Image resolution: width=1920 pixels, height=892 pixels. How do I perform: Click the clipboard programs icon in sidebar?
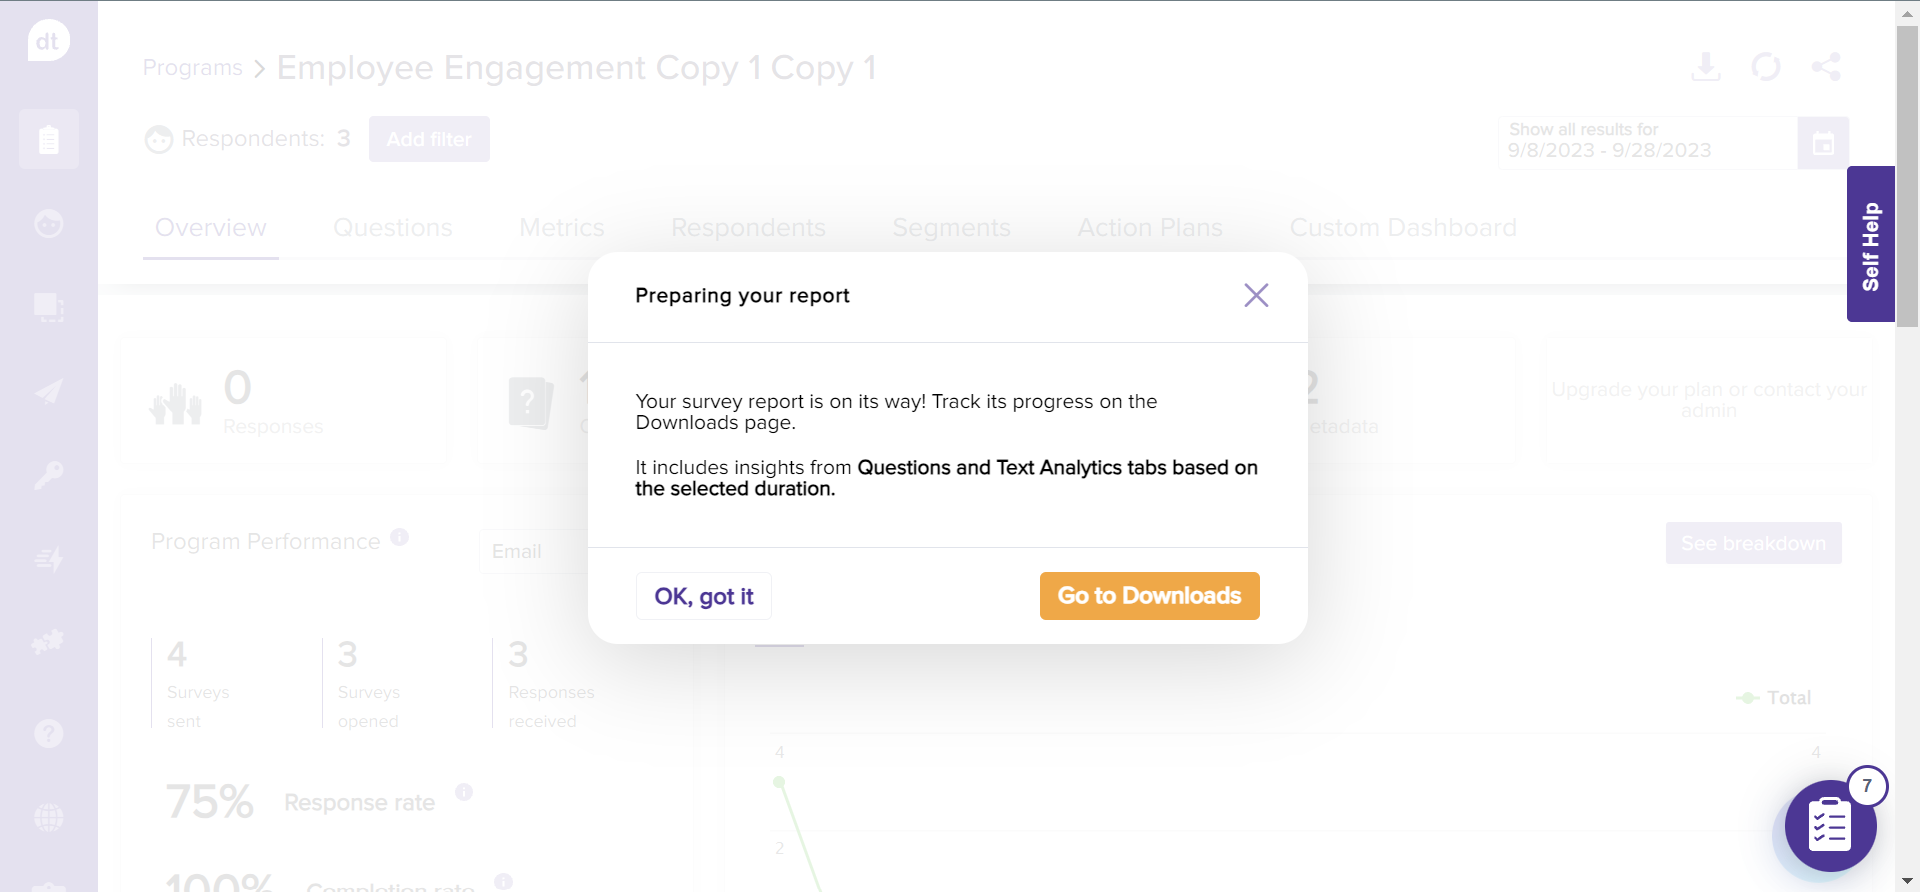pyautogui.click(x=48, y=139)
